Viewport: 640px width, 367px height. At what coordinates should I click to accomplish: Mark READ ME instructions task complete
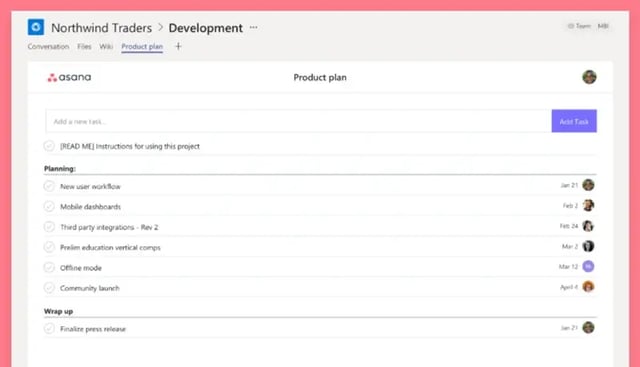(49, 146)
